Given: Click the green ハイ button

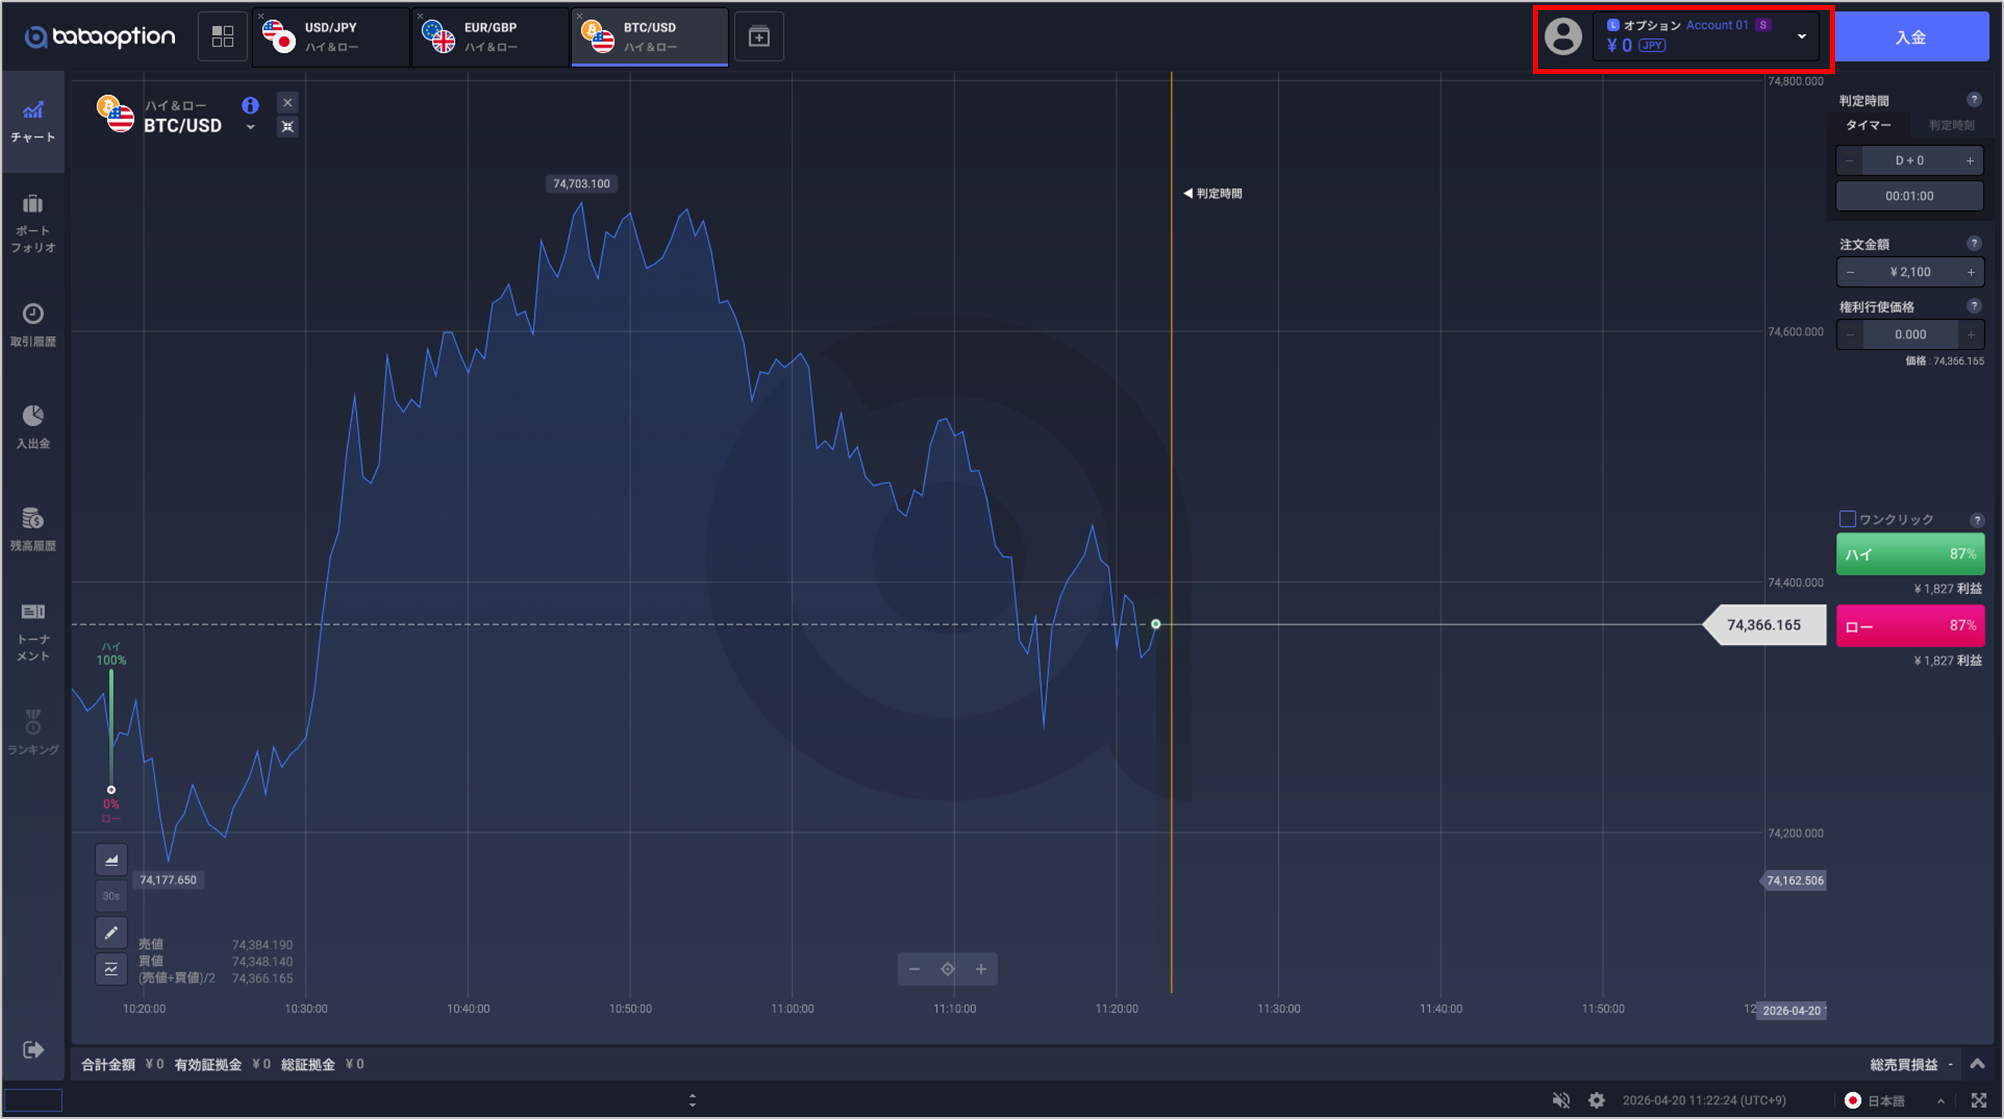Looking at the screenshot, I should [x=1909, y=554].
